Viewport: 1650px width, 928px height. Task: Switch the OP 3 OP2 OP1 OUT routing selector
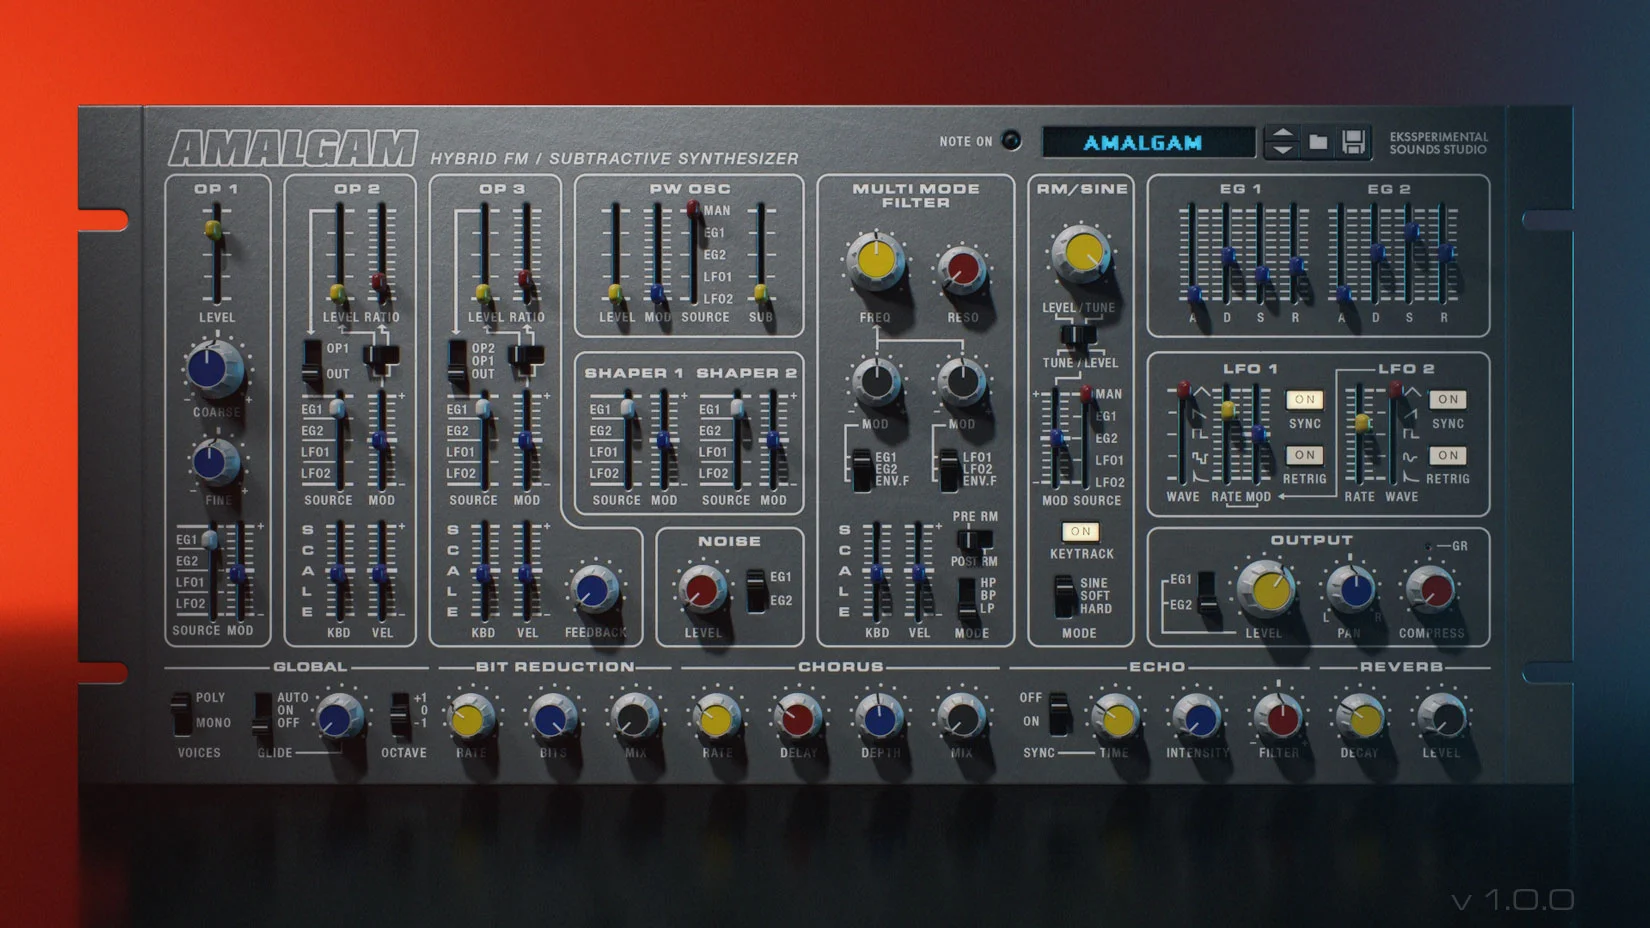pos(457,361)
